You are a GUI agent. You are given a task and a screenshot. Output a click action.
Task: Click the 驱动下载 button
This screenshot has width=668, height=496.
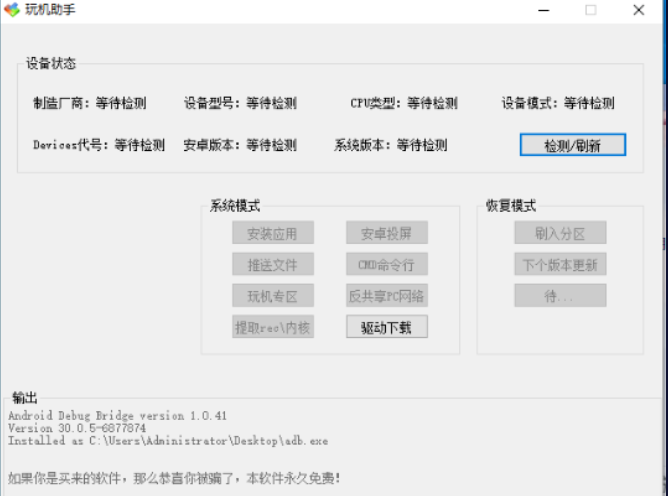(386, 326)
